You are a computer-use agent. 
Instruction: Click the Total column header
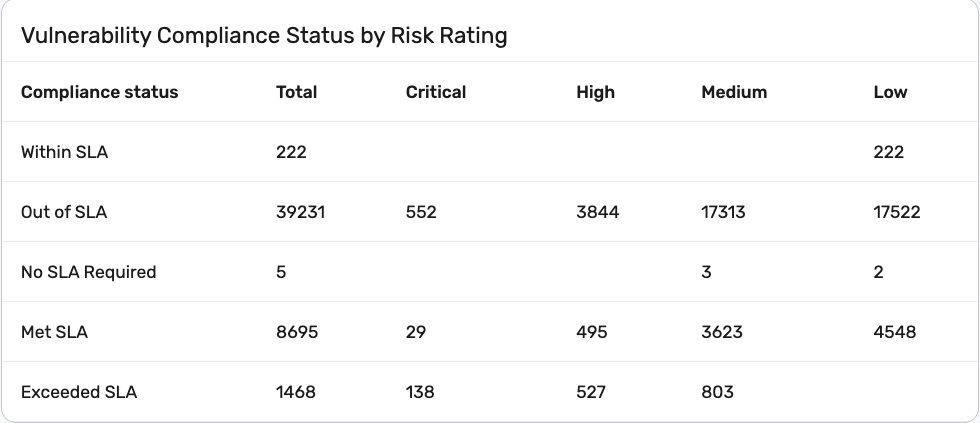click(296, 92)
